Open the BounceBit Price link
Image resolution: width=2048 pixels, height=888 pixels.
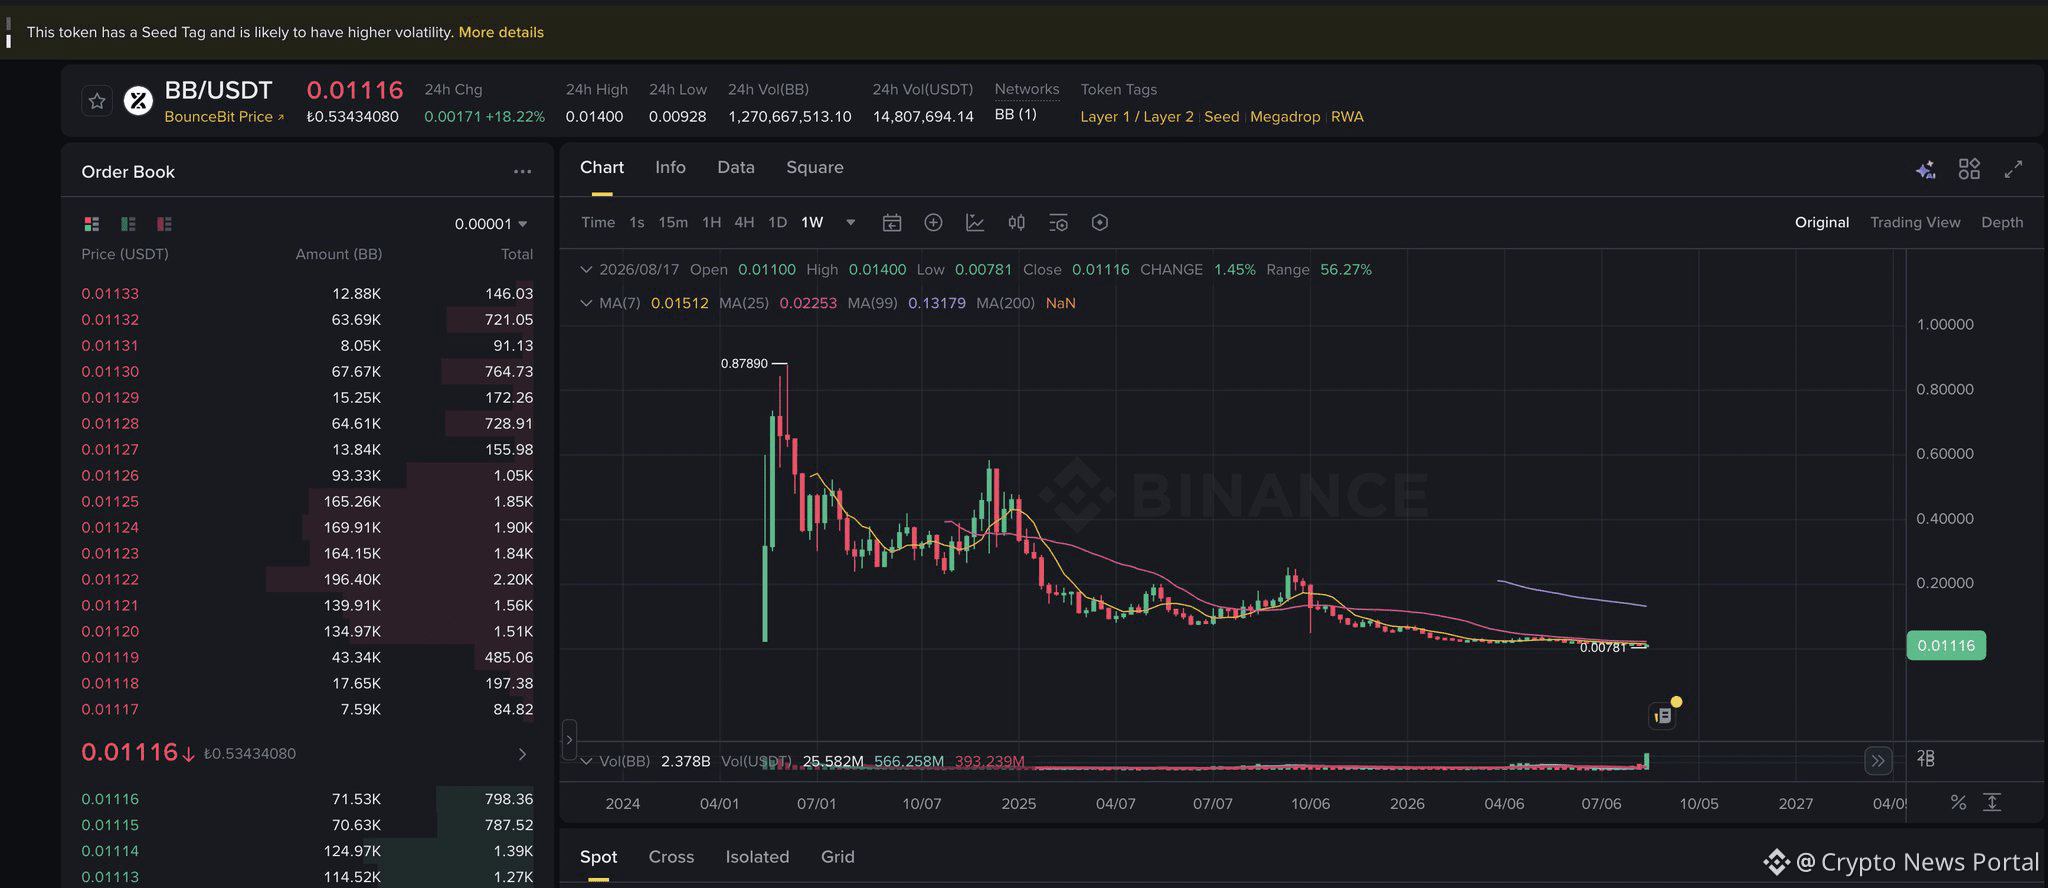(x=224, y=117)
